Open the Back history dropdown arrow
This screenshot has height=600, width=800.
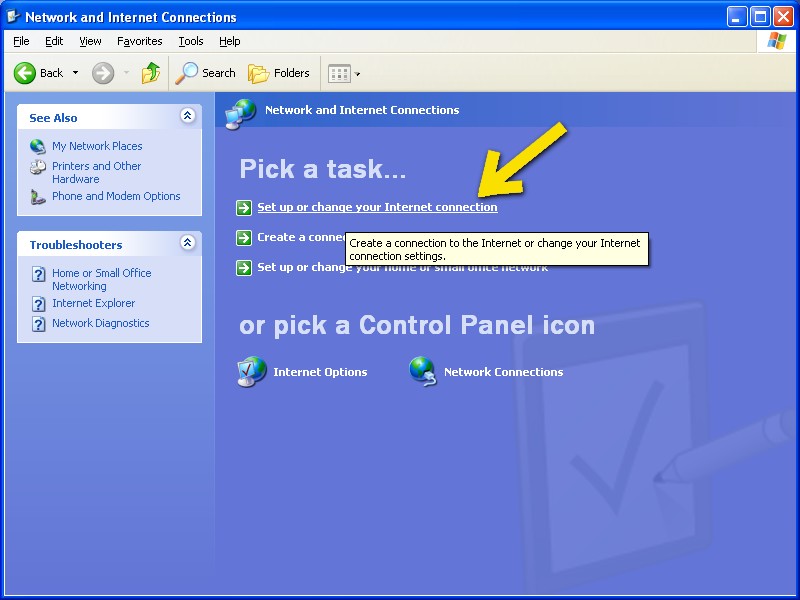75,73
